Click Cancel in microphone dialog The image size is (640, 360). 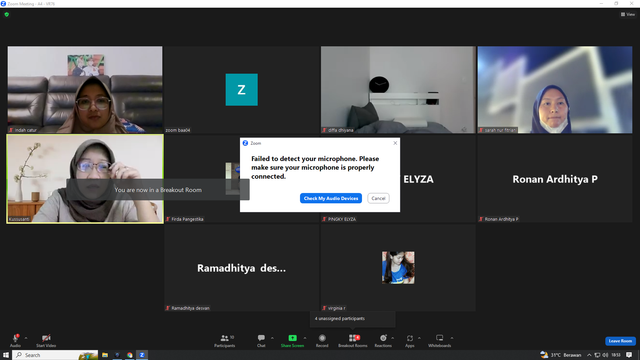pyautogui.click(x=378, y=198)
